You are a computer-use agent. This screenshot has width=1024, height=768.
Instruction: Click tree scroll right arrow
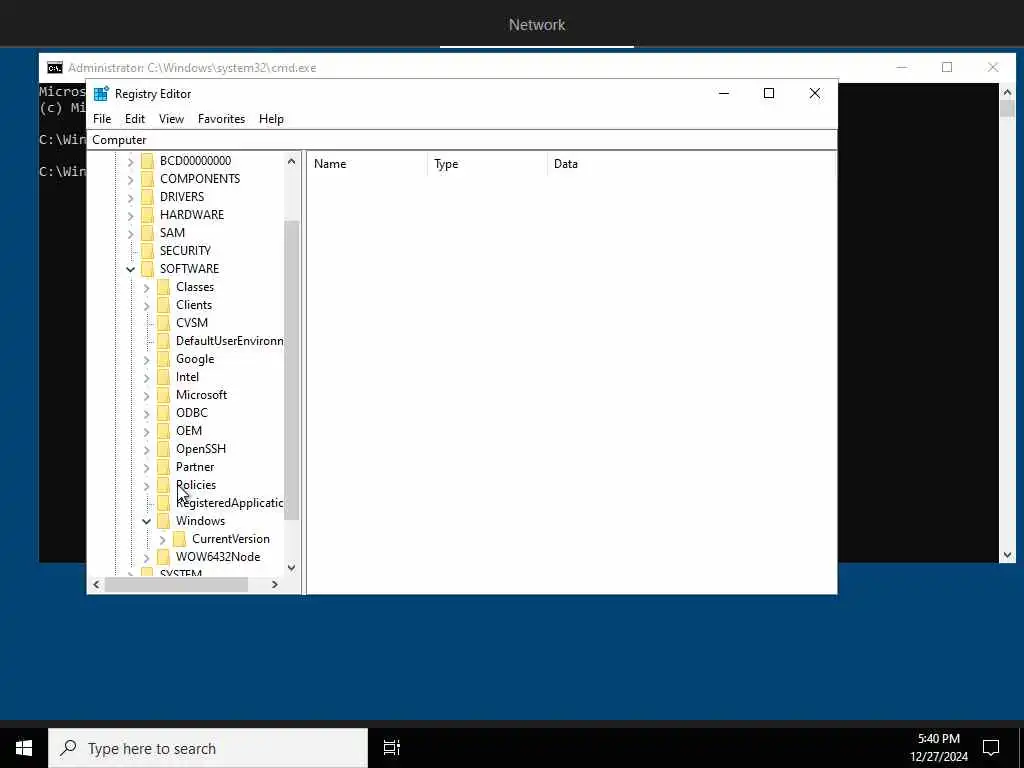(x=275, y=584)
